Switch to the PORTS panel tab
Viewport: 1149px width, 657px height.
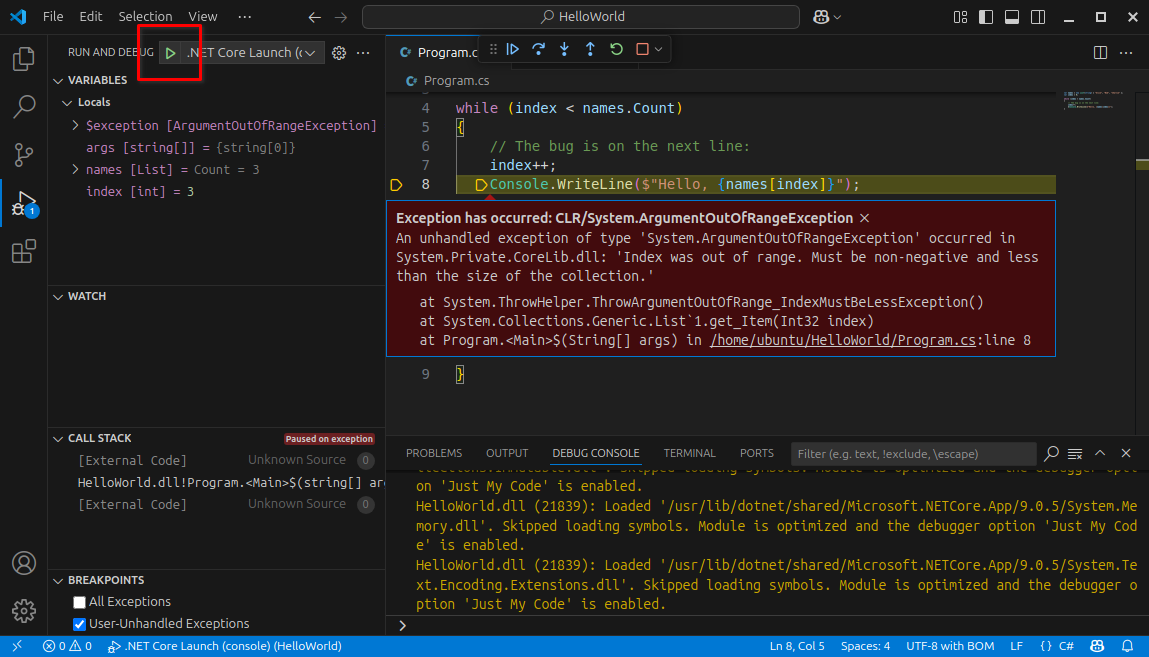pyautogui.click(x=756, y=453)
